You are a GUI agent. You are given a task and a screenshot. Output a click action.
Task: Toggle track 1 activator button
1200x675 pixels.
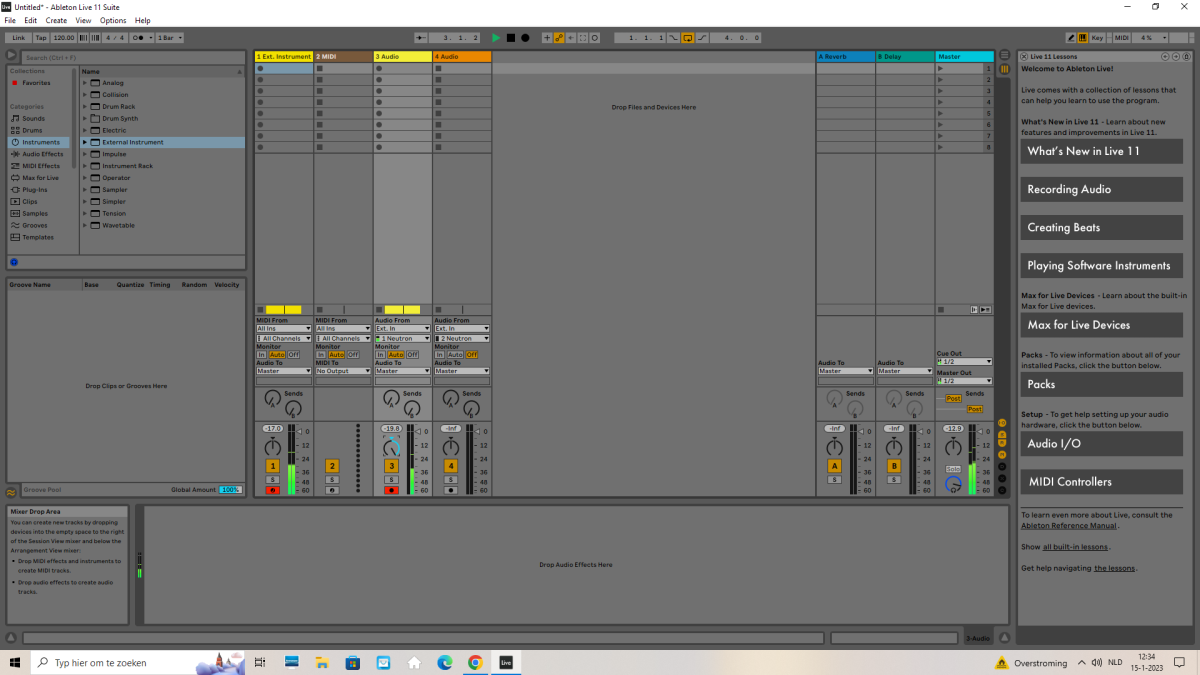[x=272, y=466]
